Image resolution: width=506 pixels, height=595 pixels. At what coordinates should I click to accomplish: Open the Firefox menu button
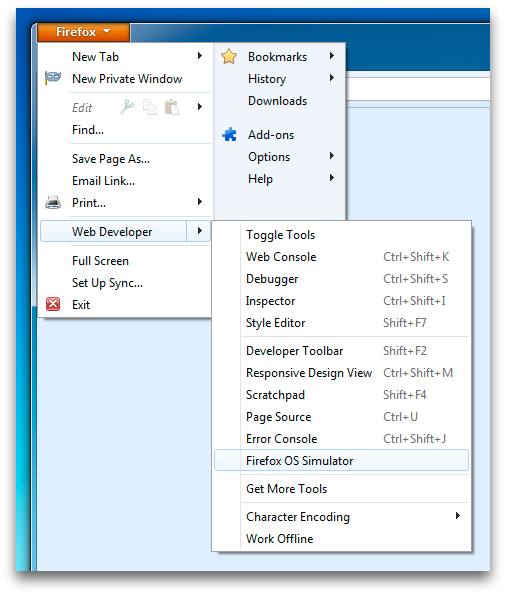(x=83, y=32)
